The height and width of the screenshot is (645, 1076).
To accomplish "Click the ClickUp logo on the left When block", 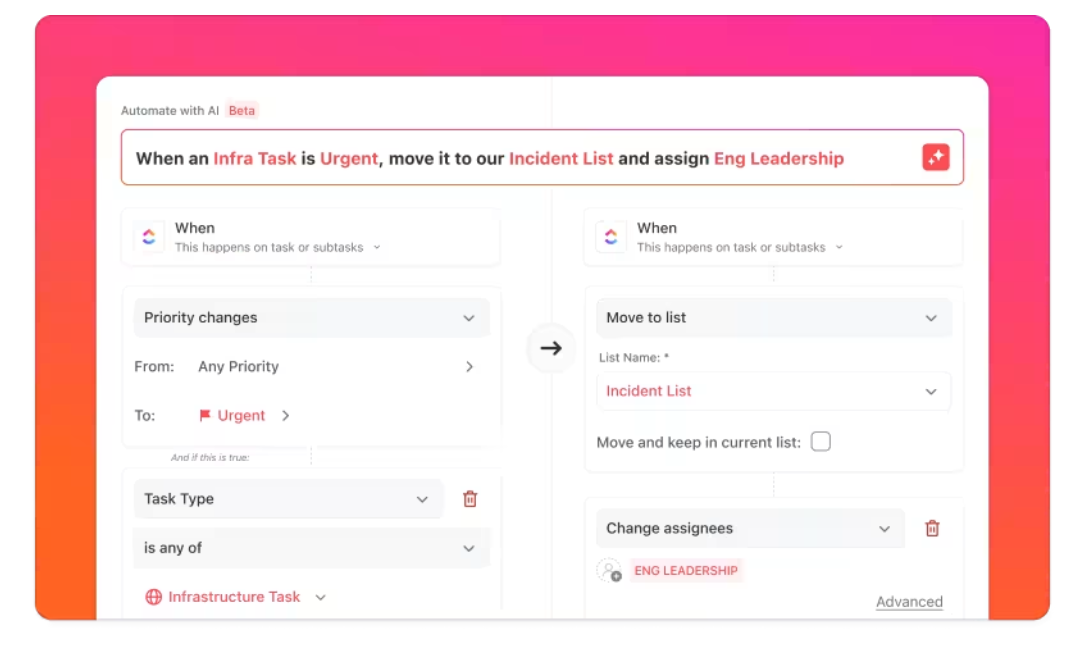I will point(150,236).
